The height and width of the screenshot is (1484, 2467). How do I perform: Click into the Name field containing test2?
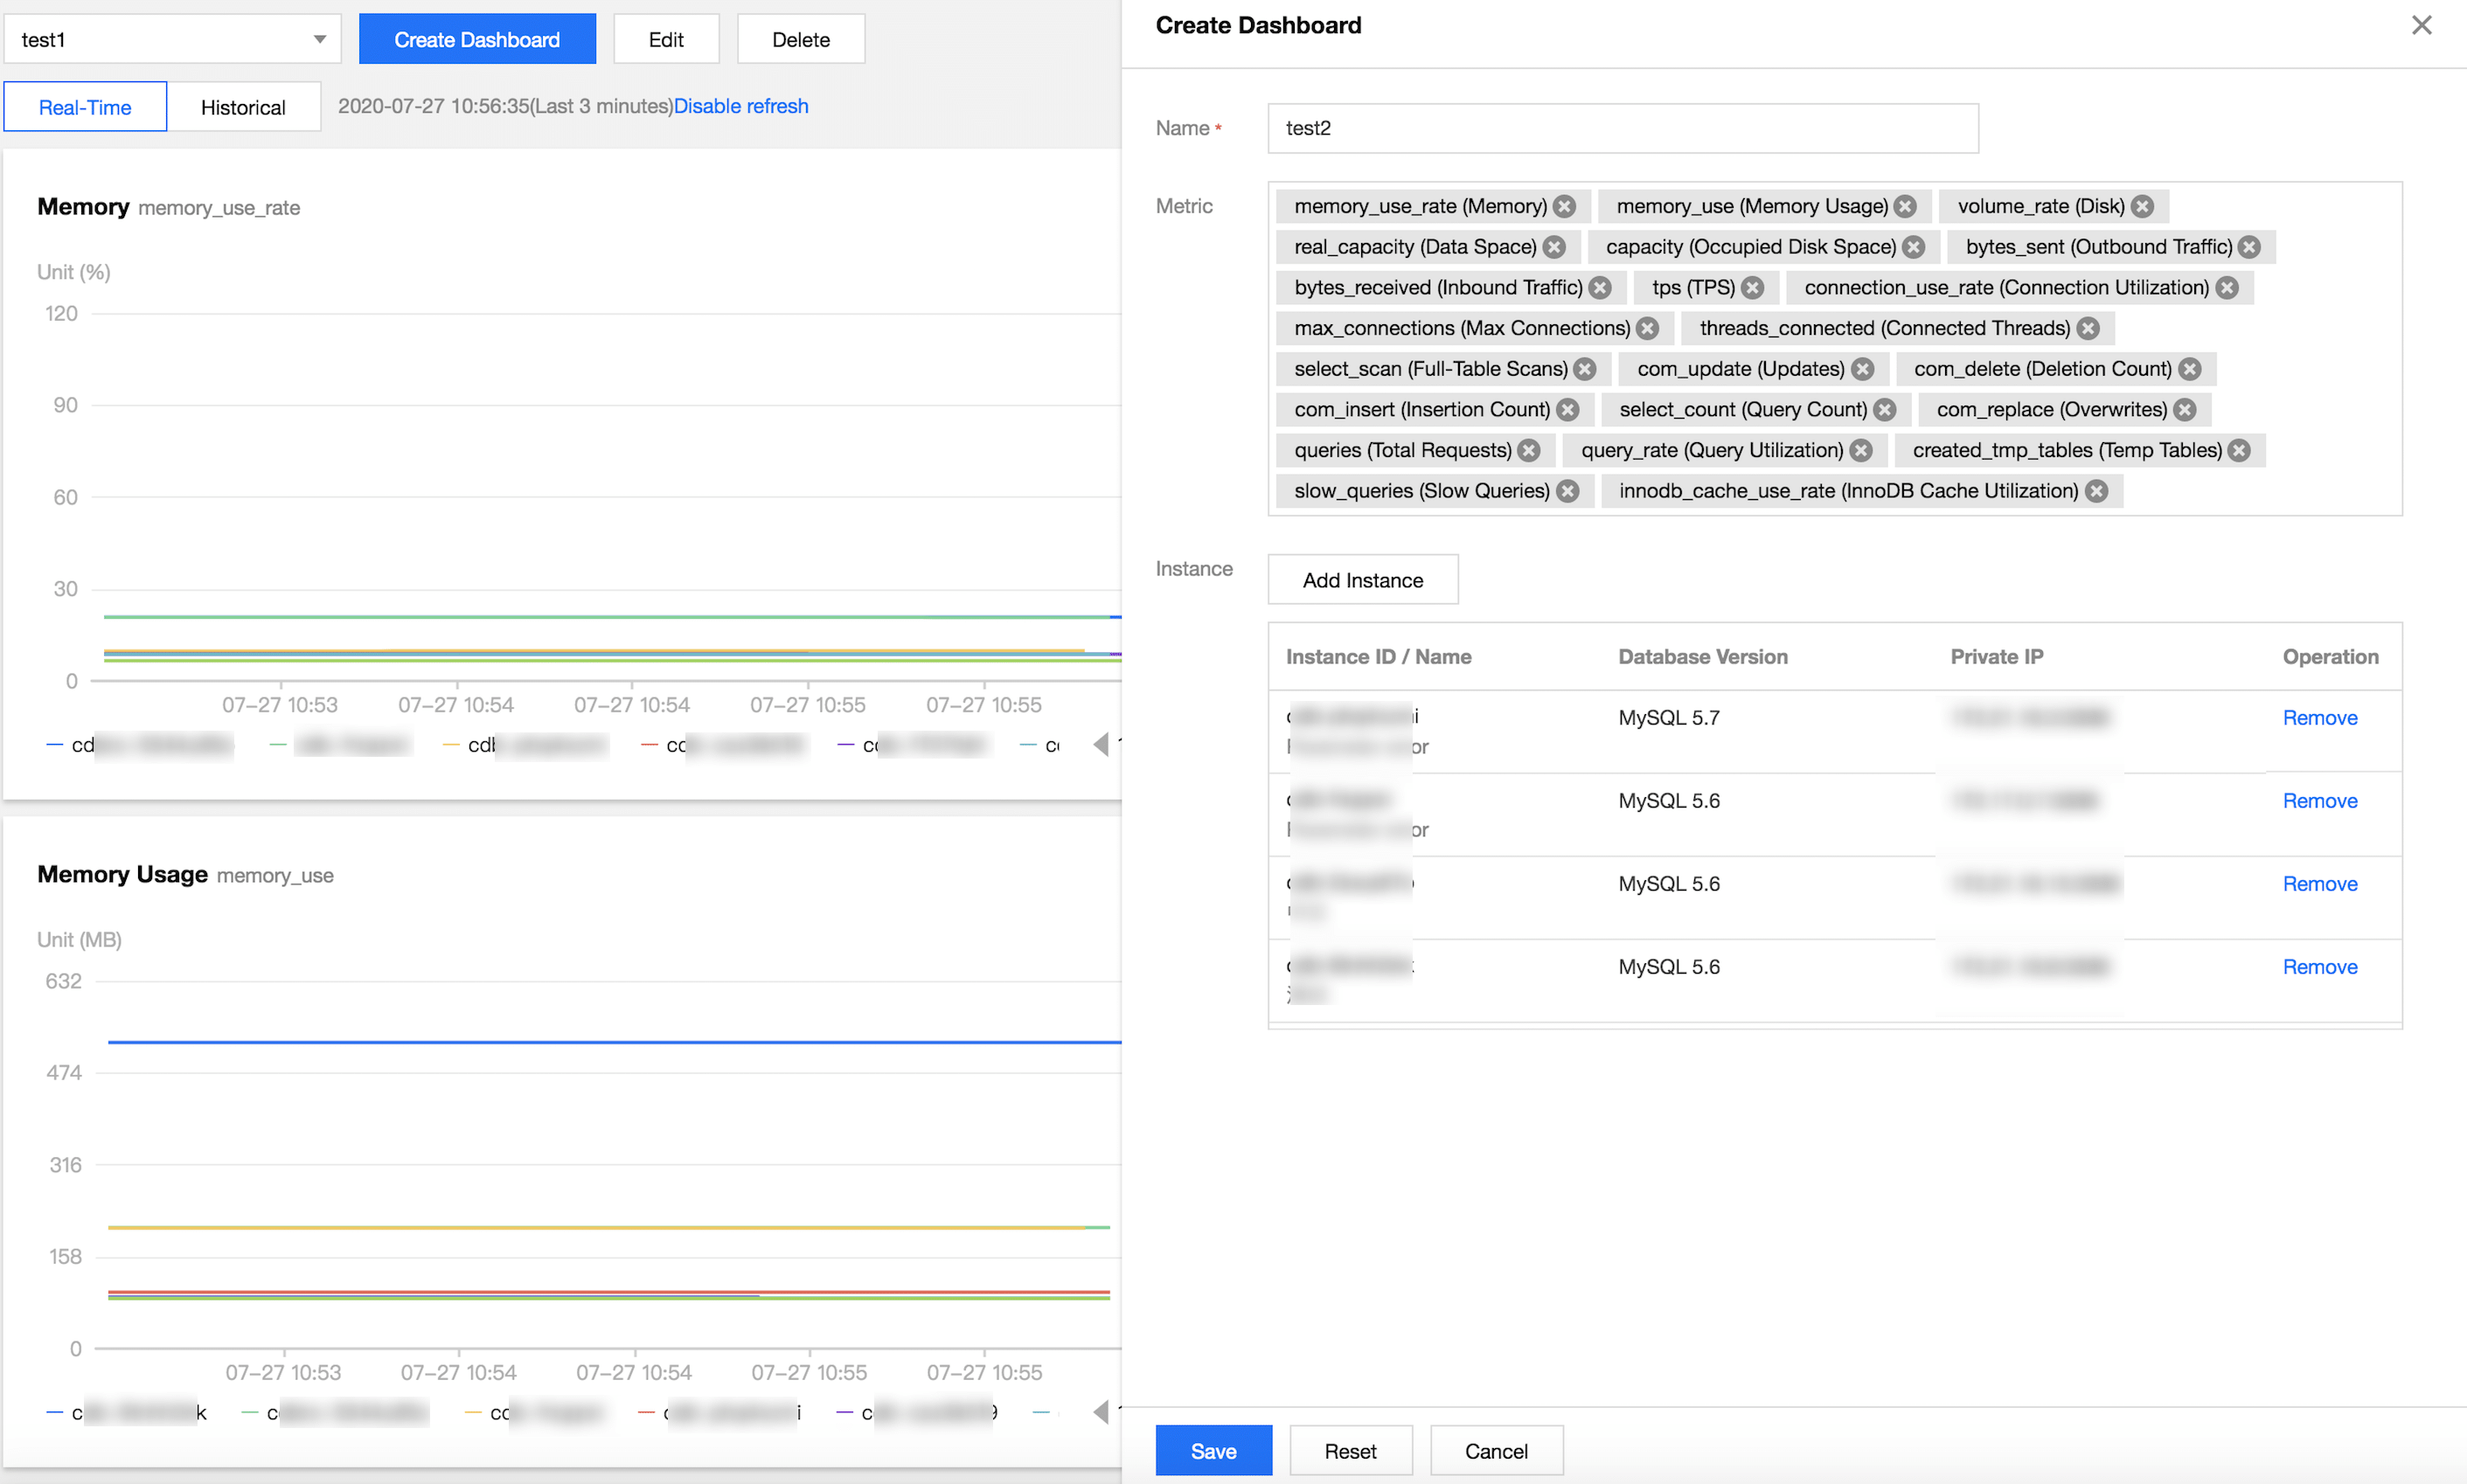[x=1622, y=128]
